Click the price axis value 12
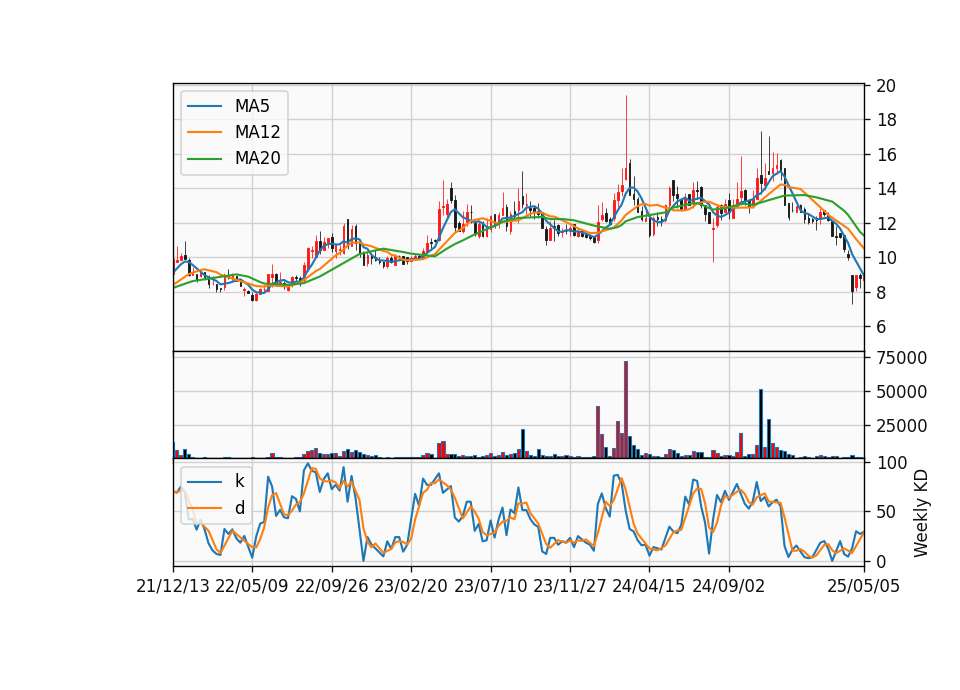This screenshot has width=960, height=690. pyautogui.click(x=886, y=224)
